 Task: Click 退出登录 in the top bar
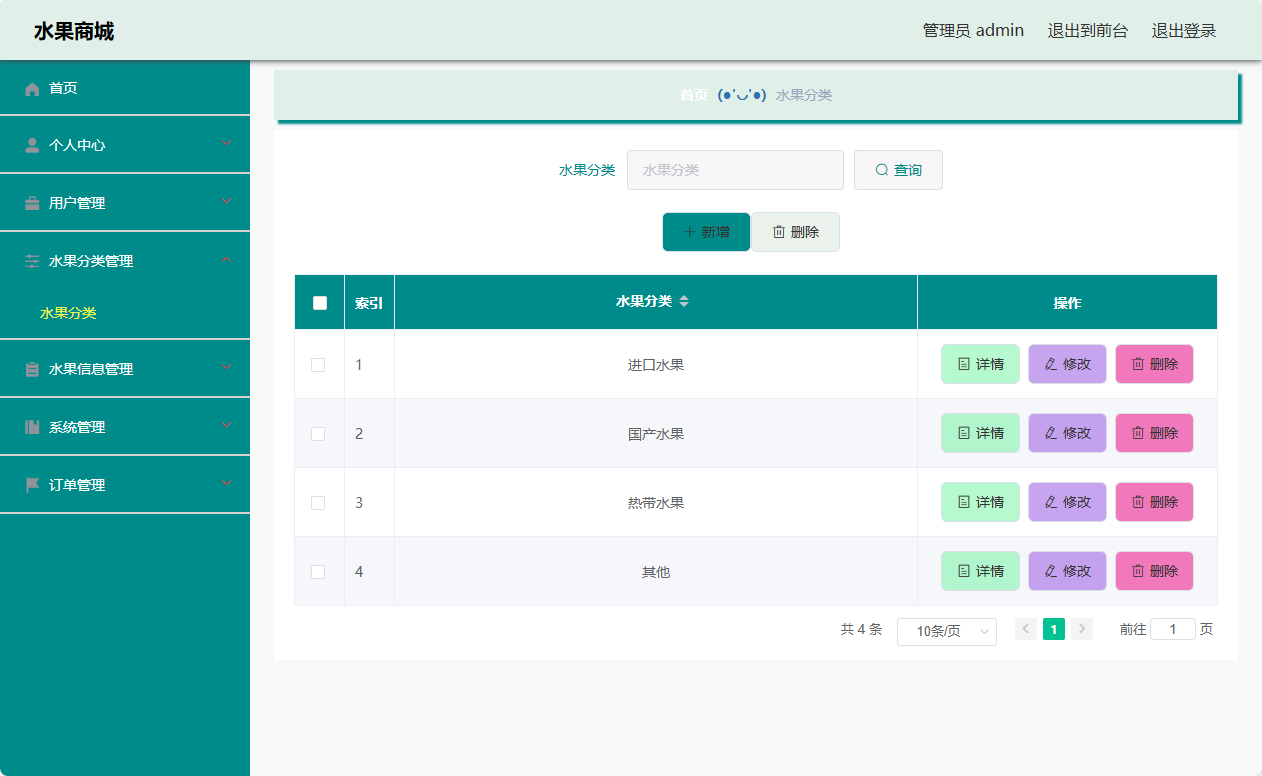click(x=1182, y=30)
